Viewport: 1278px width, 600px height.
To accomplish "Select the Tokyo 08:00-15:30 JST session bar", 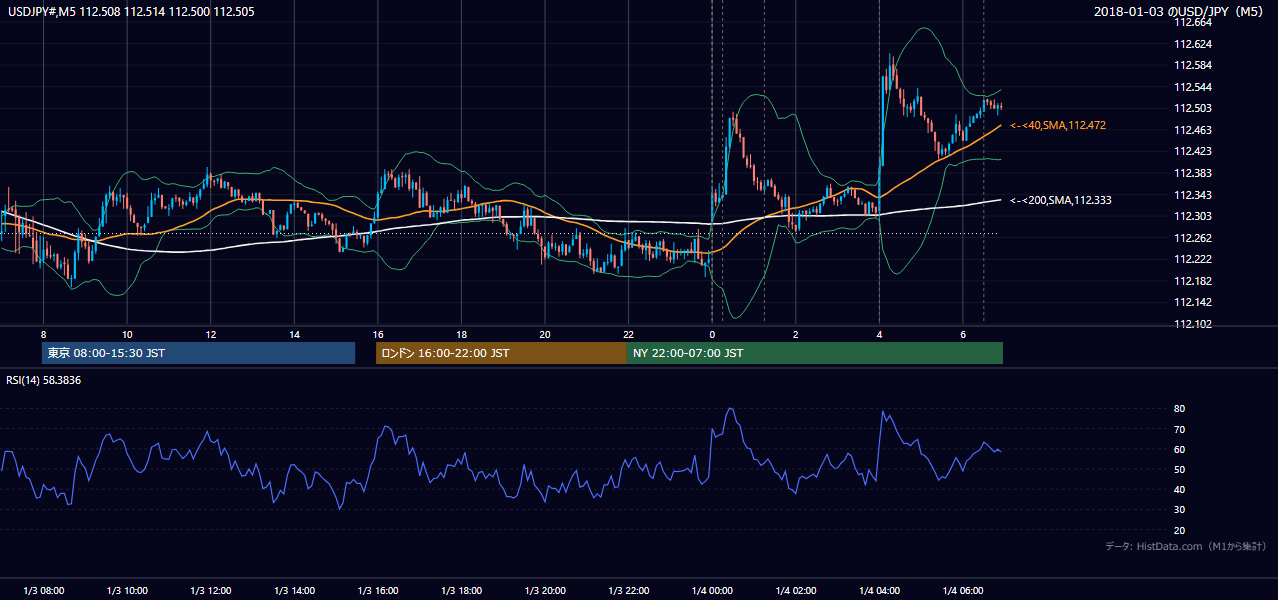I will 198,353.
